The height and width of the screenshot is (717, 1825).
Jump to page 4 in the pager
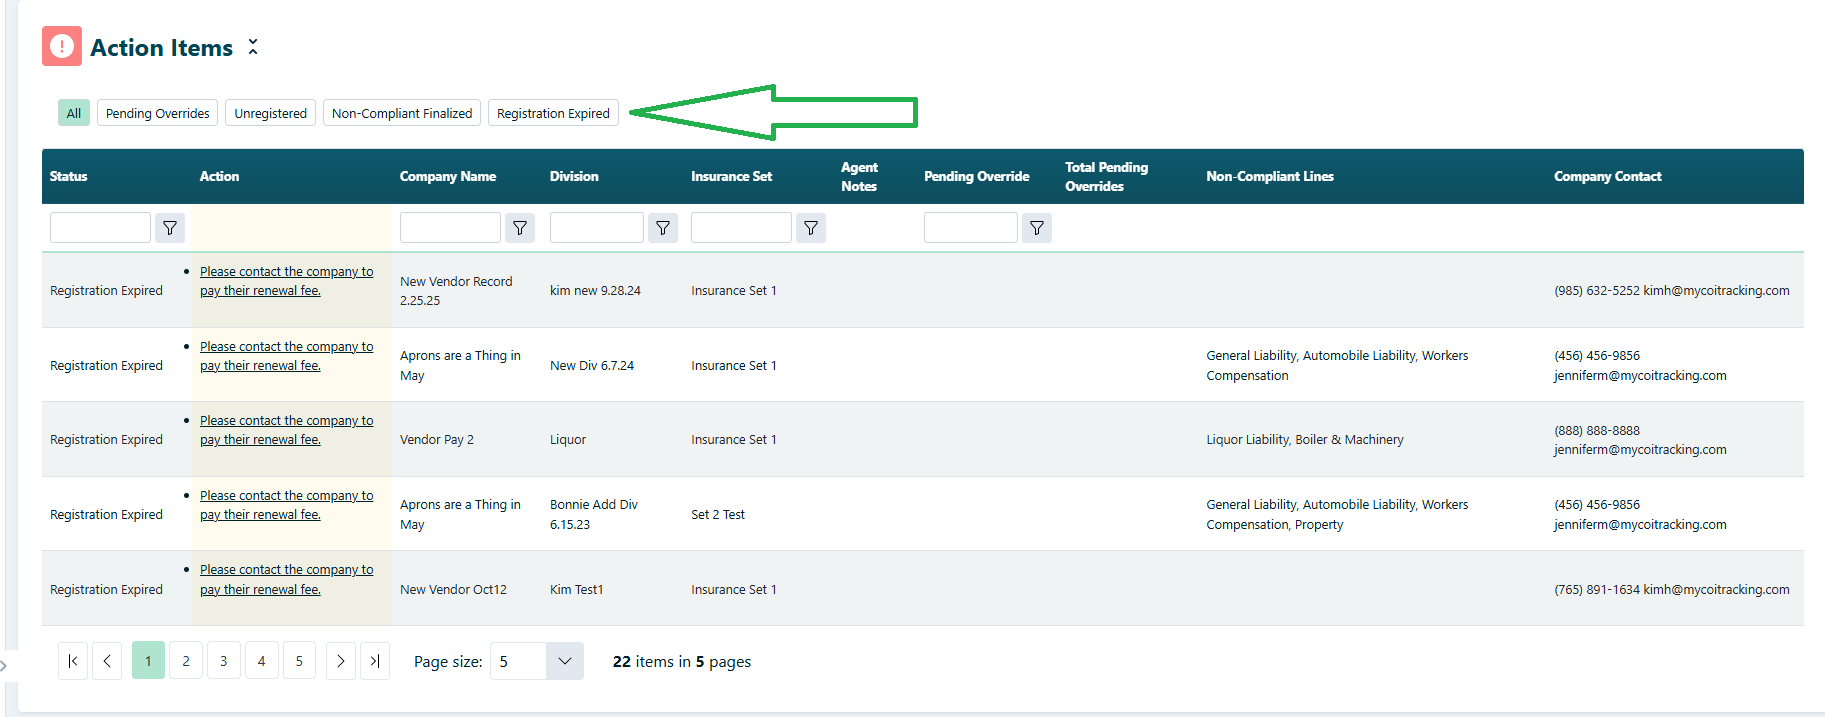261,661
